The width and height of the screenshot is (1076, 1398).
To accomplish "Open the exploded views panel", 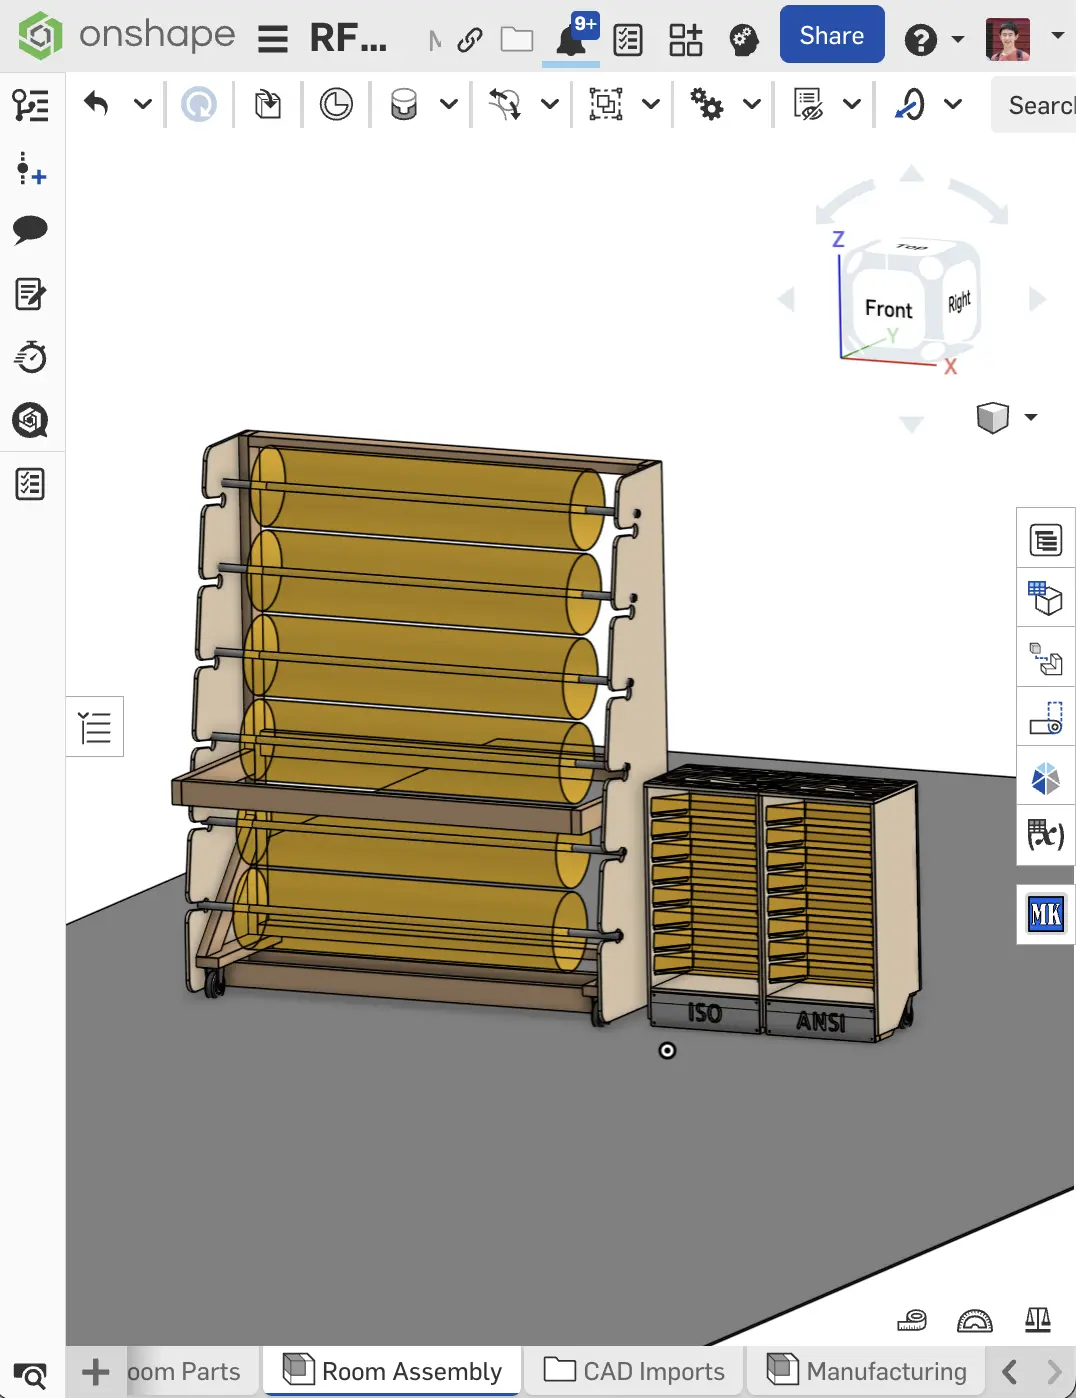I will pyautogui.click(x=1046, y=659).
